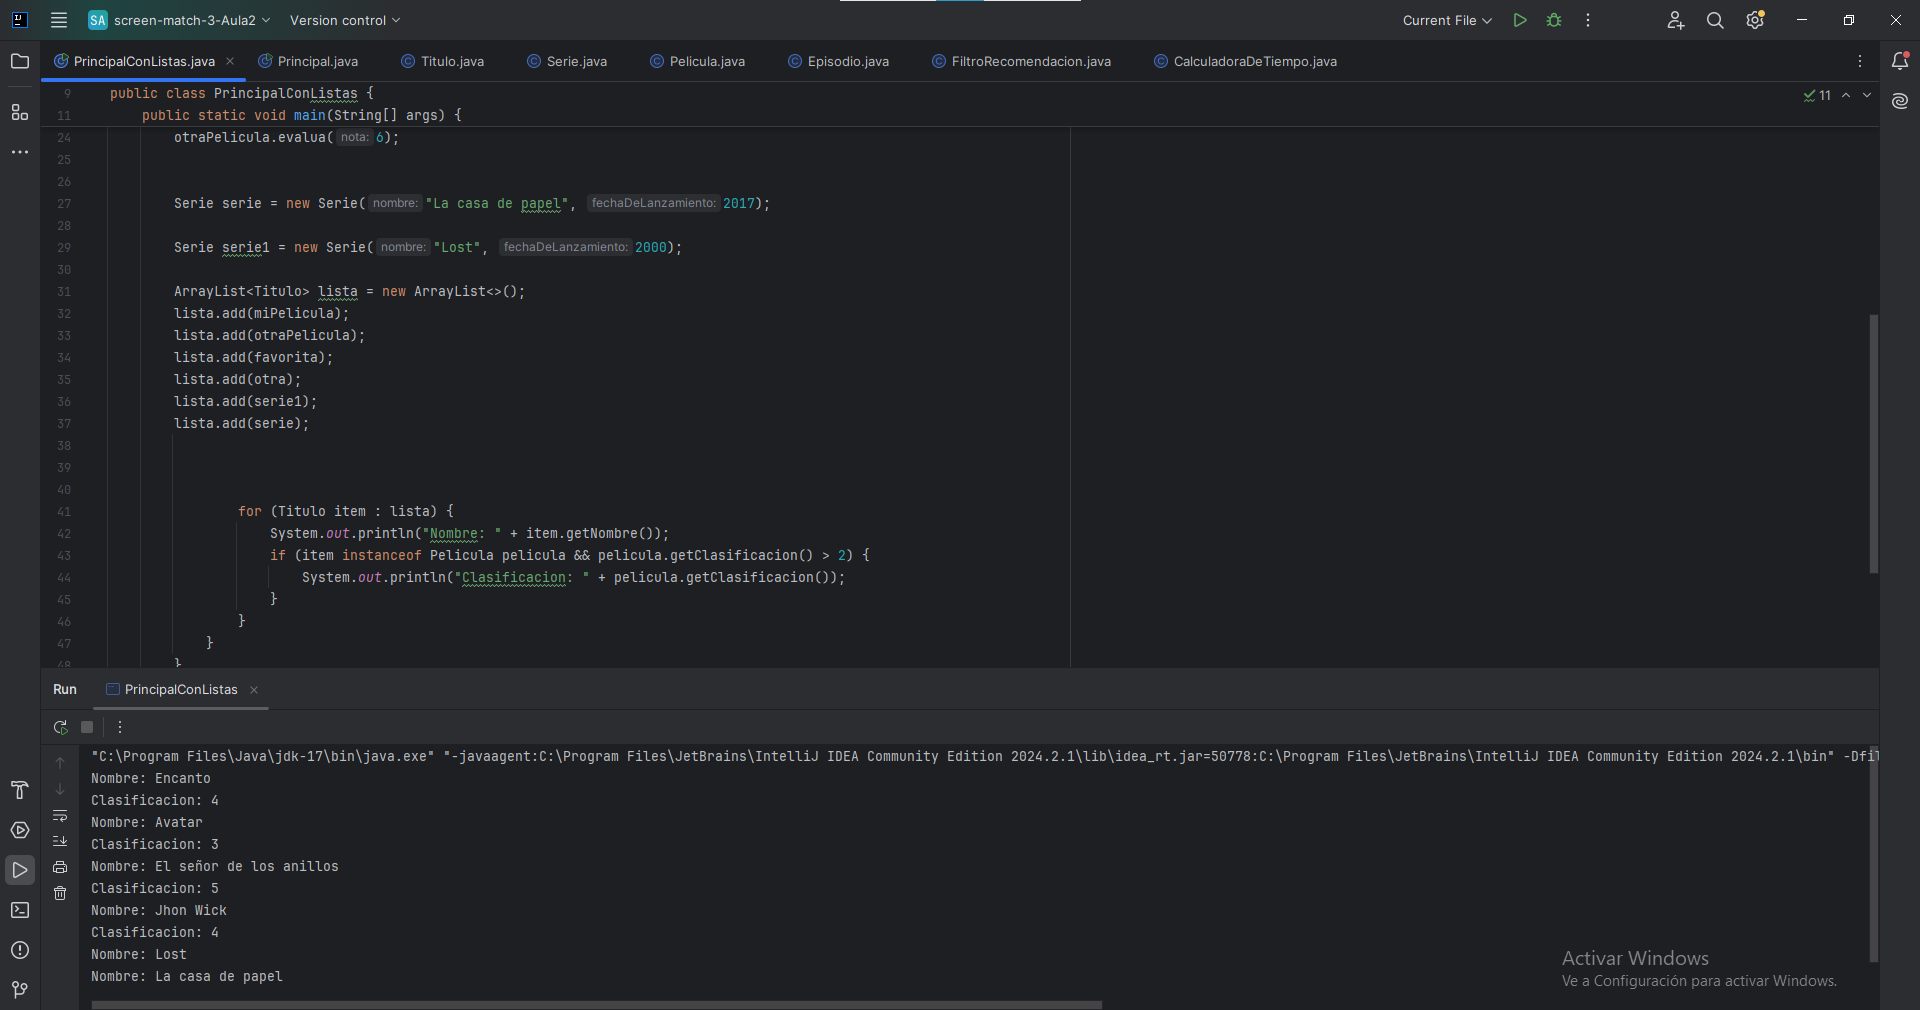Click the 'getClasificacion() > 2' condition line
The height and width of the screenshot is (1010, 1920).
coord(570,555)
